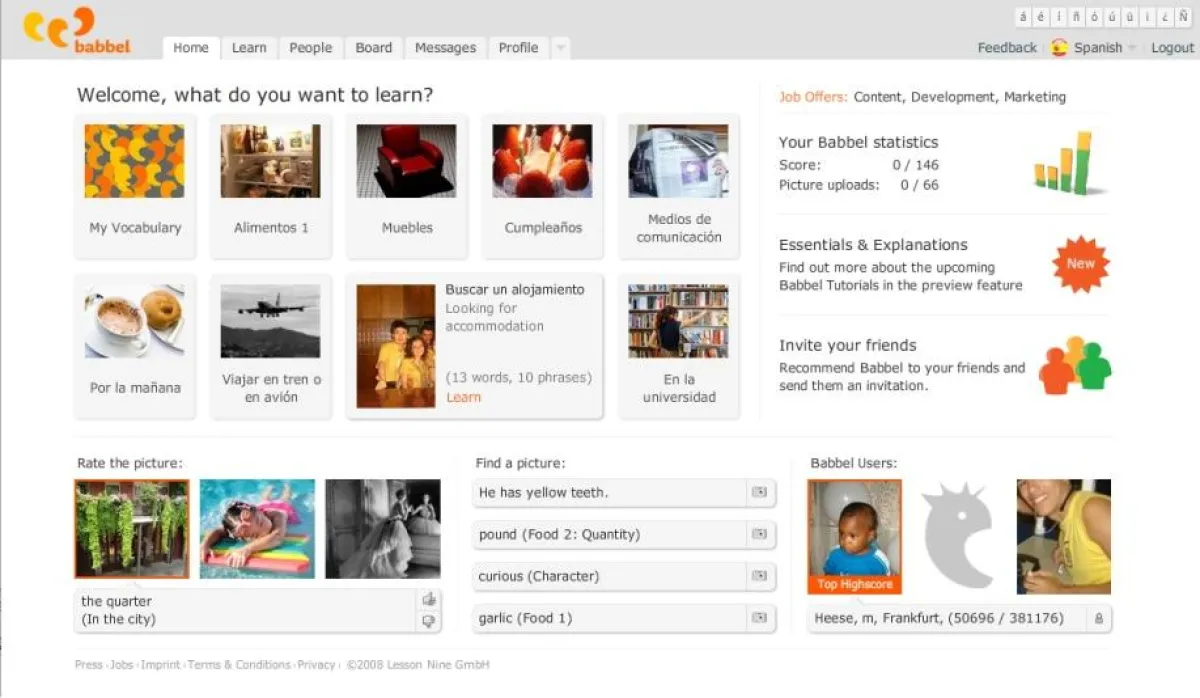Click the invite friends people icon
The height and width of the screenshot is (698, 1200).
tap(1075, 369)
